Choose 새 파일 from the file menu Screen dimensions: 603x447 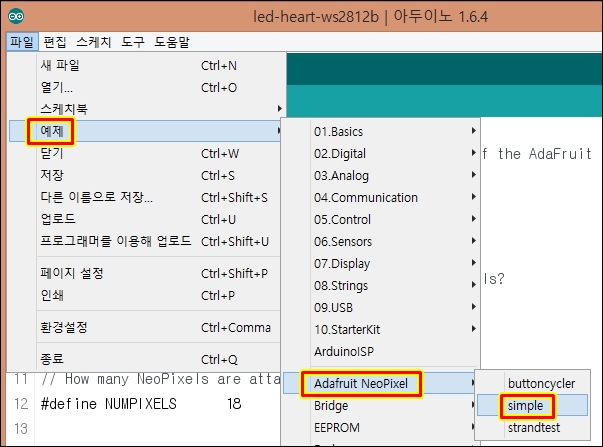144,65
